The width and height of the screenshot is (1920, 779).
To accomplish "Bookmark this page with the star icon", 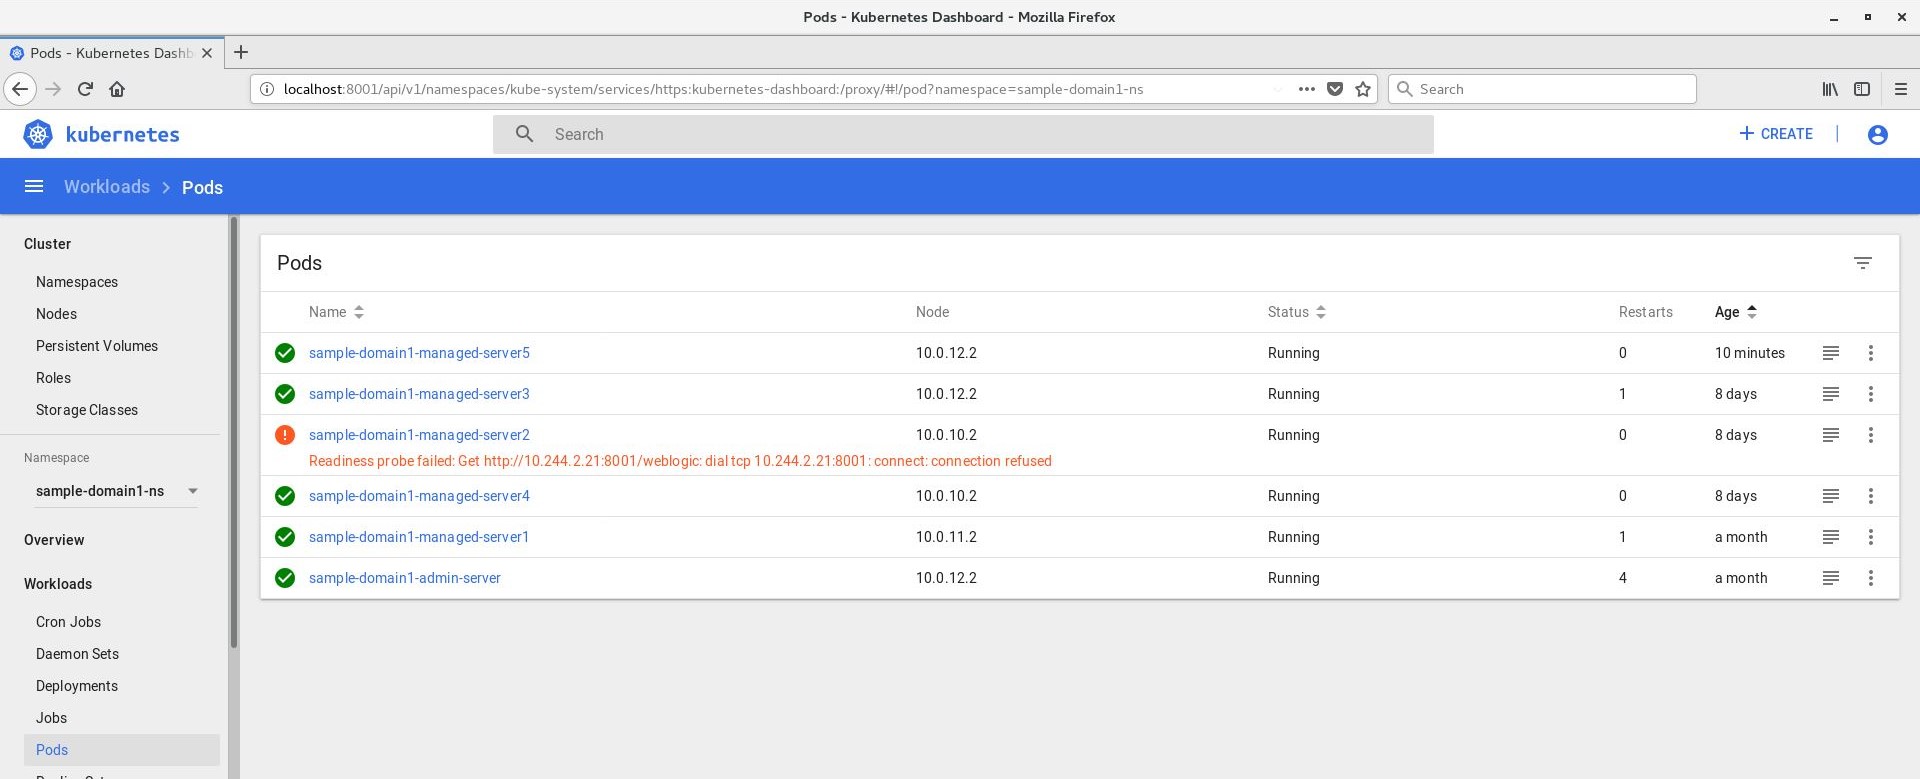I will 1362,89.
